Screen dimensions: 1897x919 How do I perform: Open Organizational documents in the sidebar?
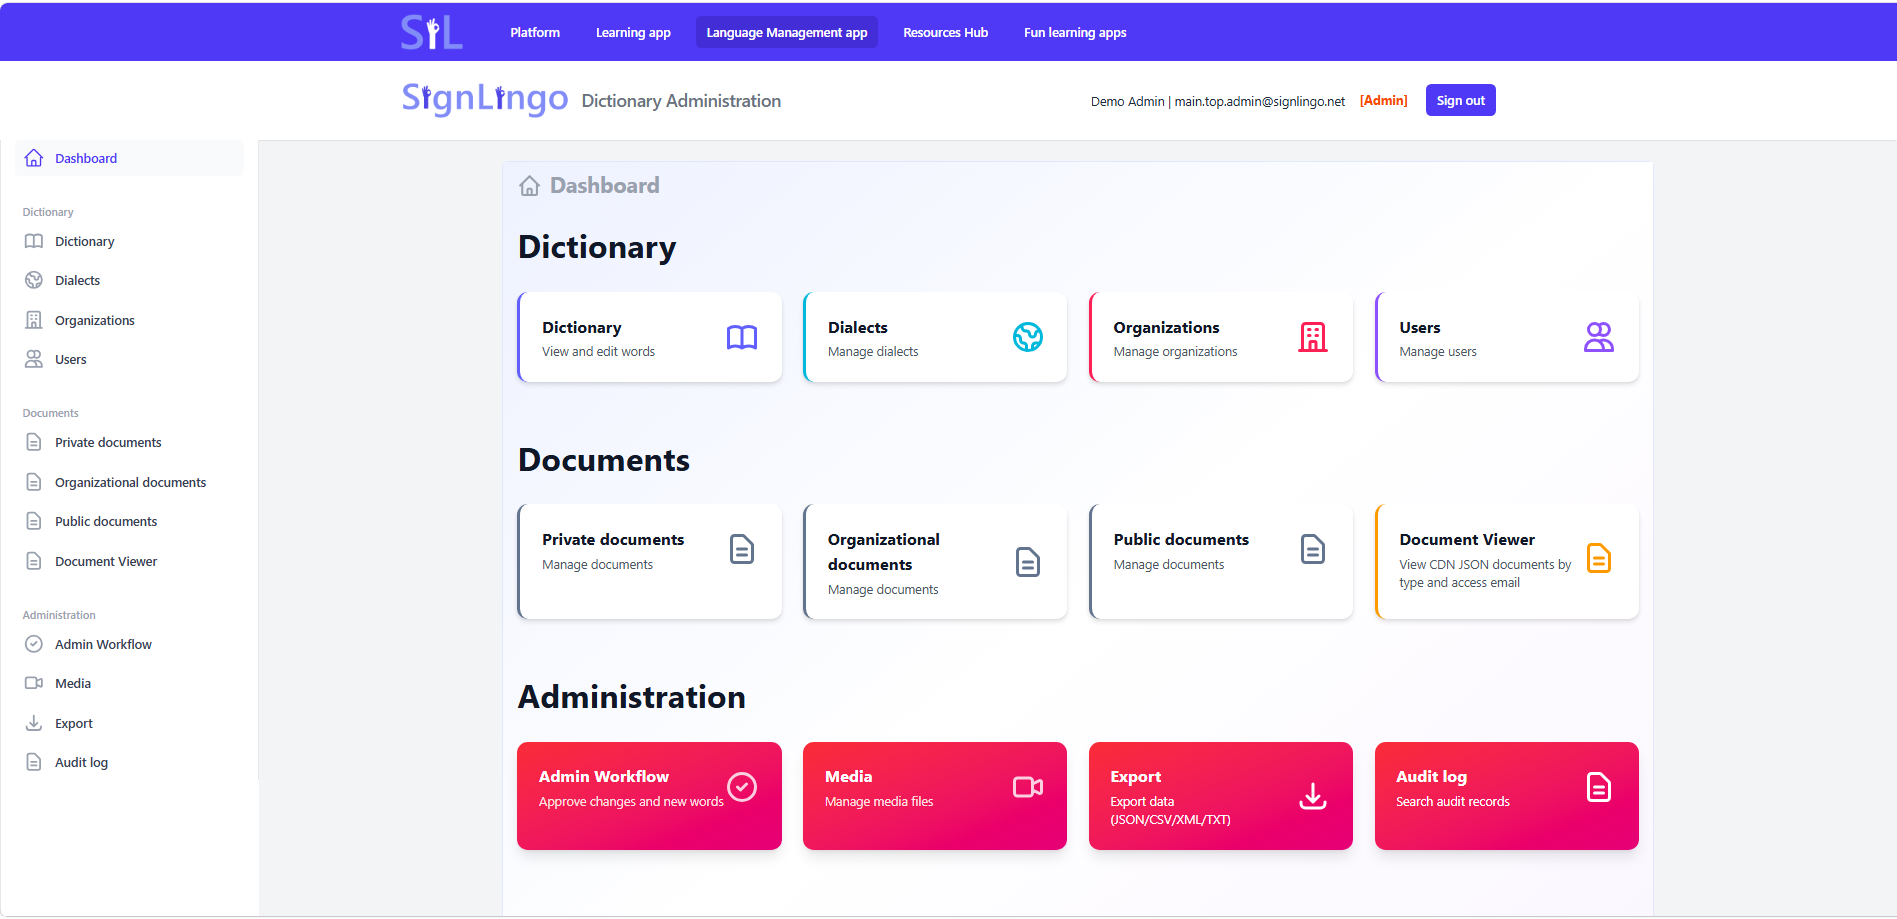tap(130, 482)
